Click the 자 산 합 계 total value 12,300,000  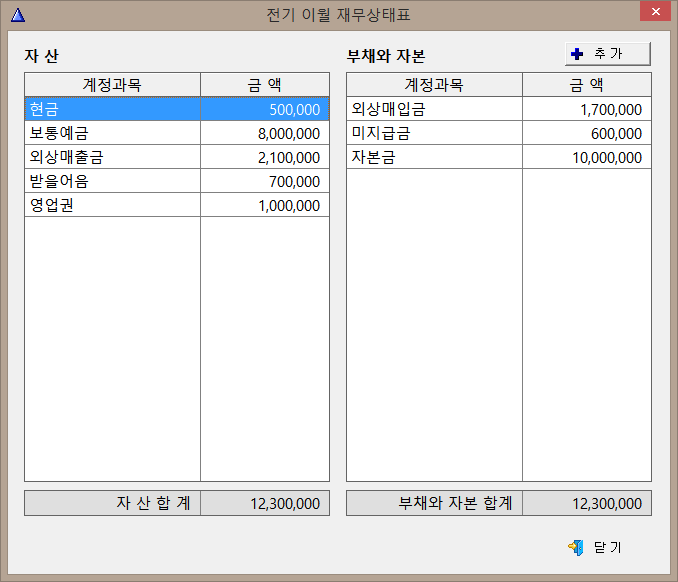[x=265, y=503]
